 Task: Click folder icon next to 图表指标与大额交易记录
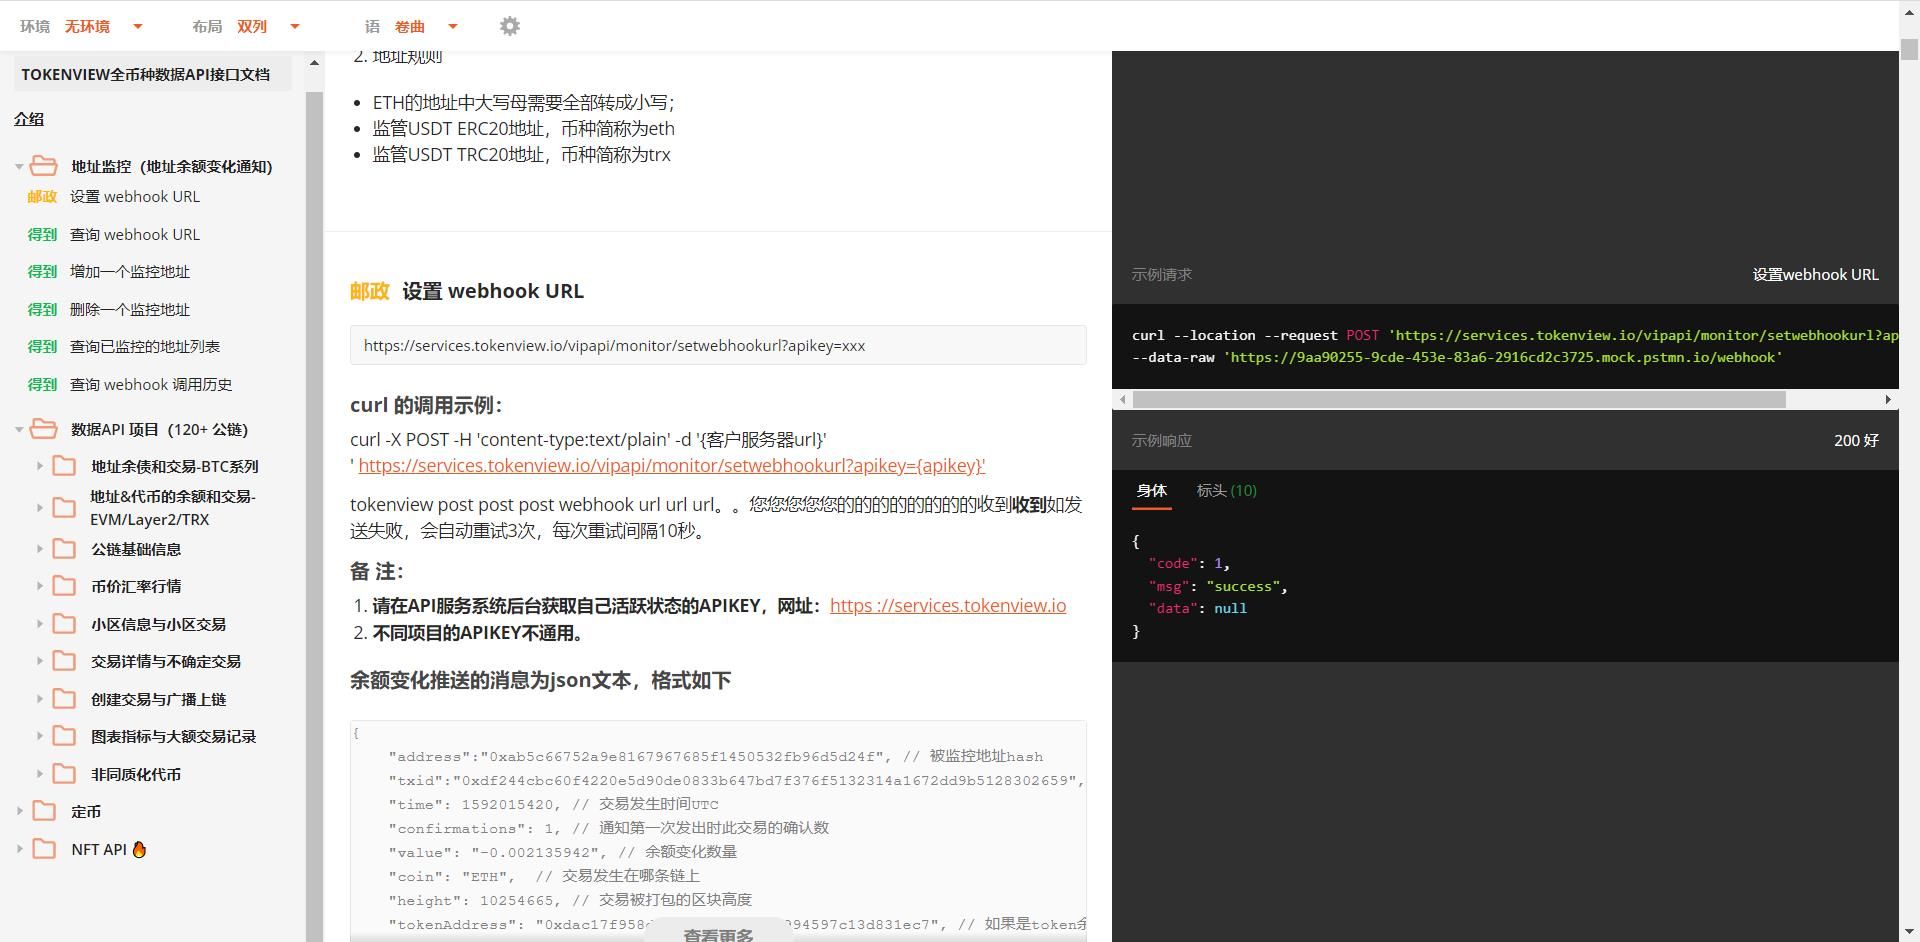pos(64,736)
